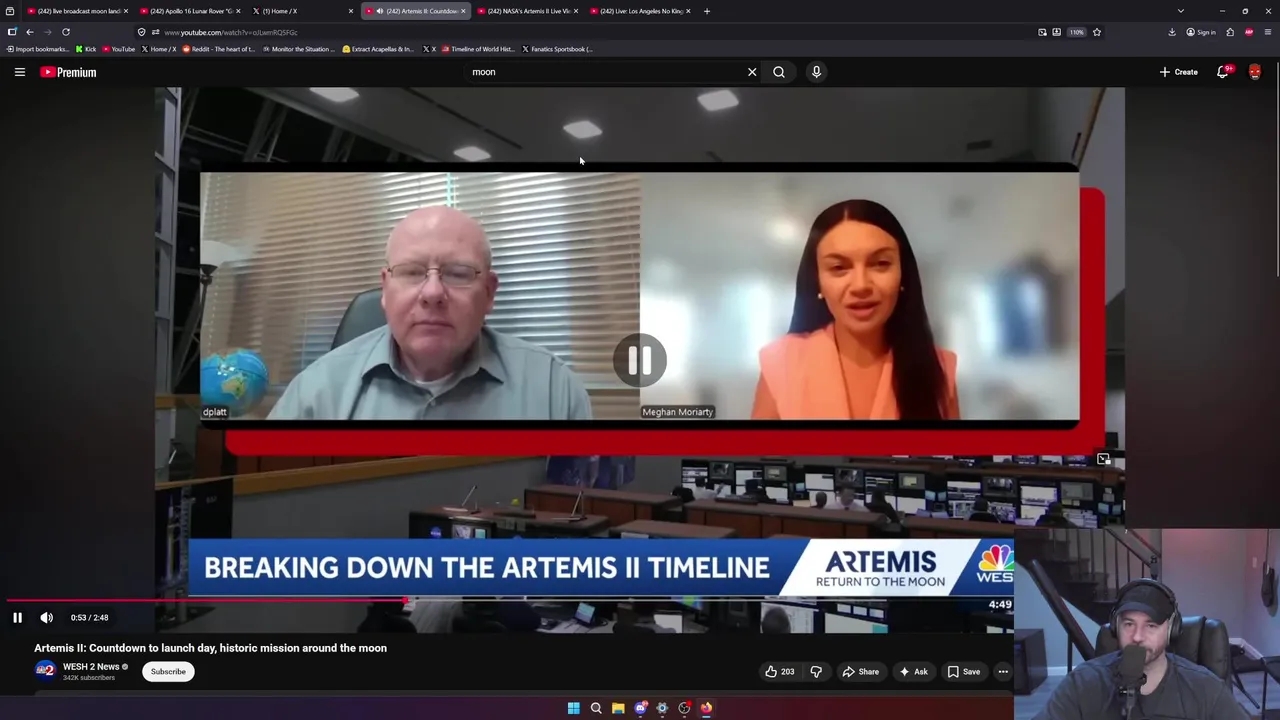Open the Windows Start menu
This screenshot has width=1280, height=720.
[x=574, y=708]
